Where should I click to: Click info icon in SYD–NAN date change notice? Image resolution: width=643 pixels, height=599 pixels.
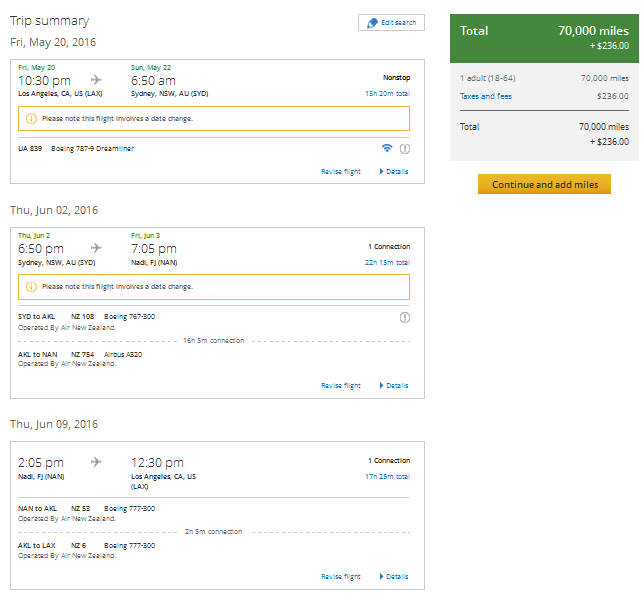[x=31, y=287]
